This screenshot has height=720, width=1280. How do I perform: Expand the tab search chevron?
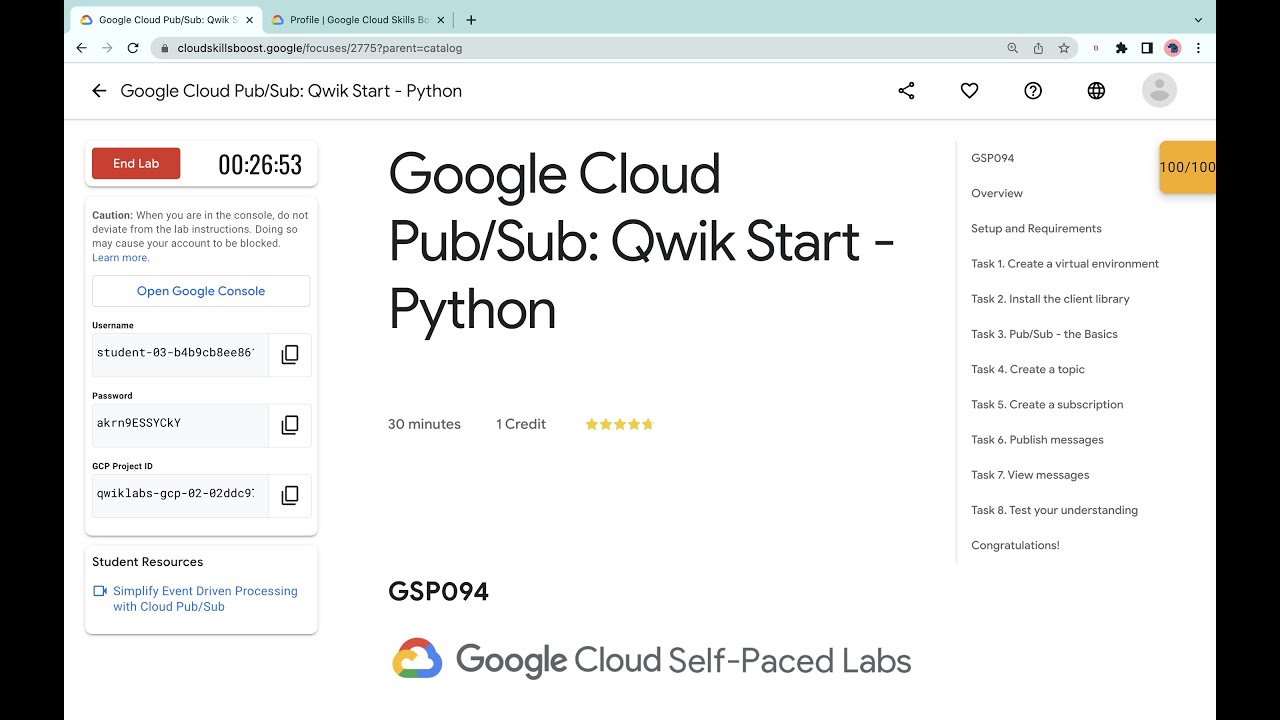coord(1198,20)
